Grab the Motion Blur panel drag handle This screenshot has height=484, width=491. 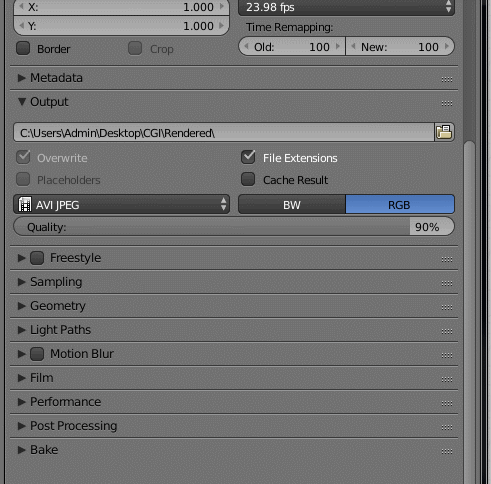(447, 355)
